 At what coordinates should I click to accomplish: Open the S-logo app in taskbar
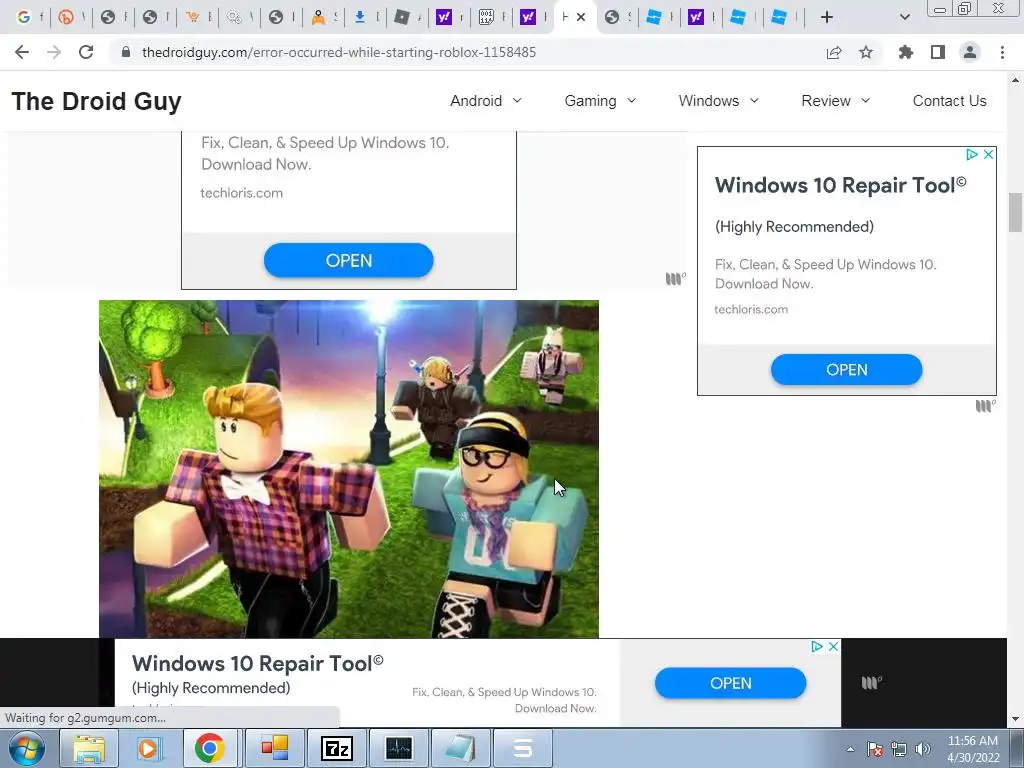pos(522,748)
